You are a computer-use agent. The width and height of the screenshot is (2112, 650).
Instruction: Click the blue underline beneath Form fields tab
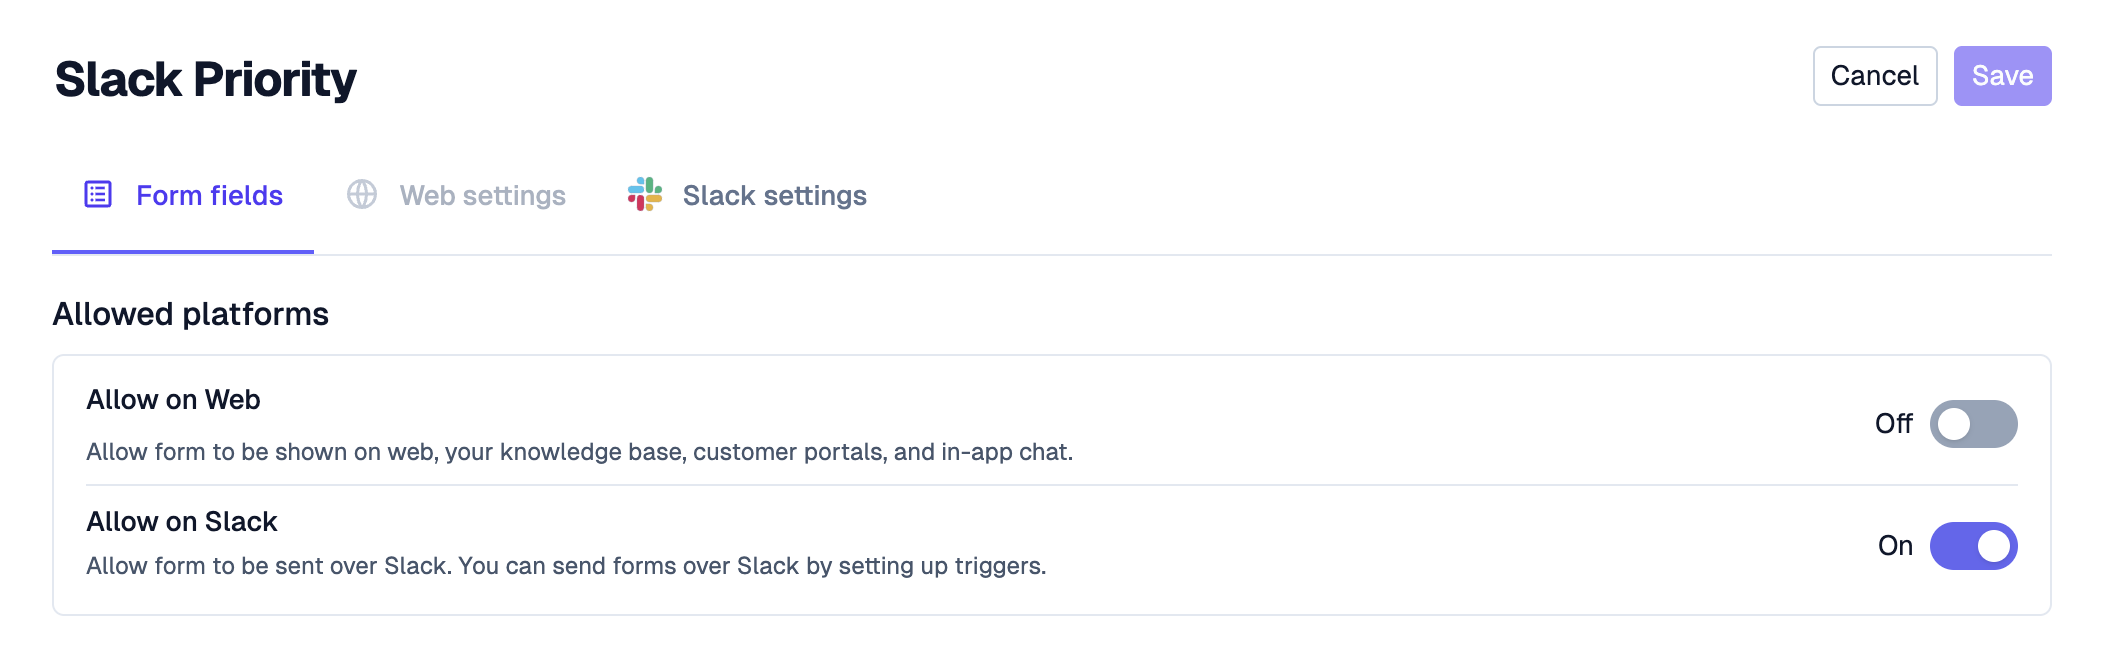(183, 252)
